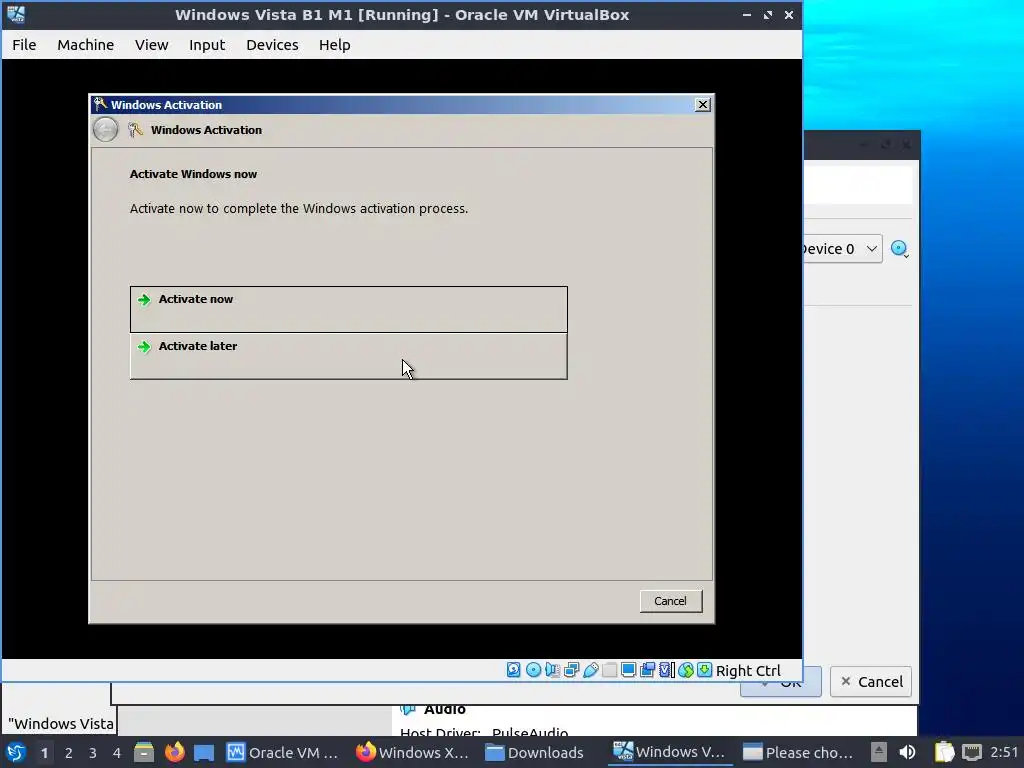Open the File menu
This screenshot has height=768, width=1024.
[x=24, y=44]
